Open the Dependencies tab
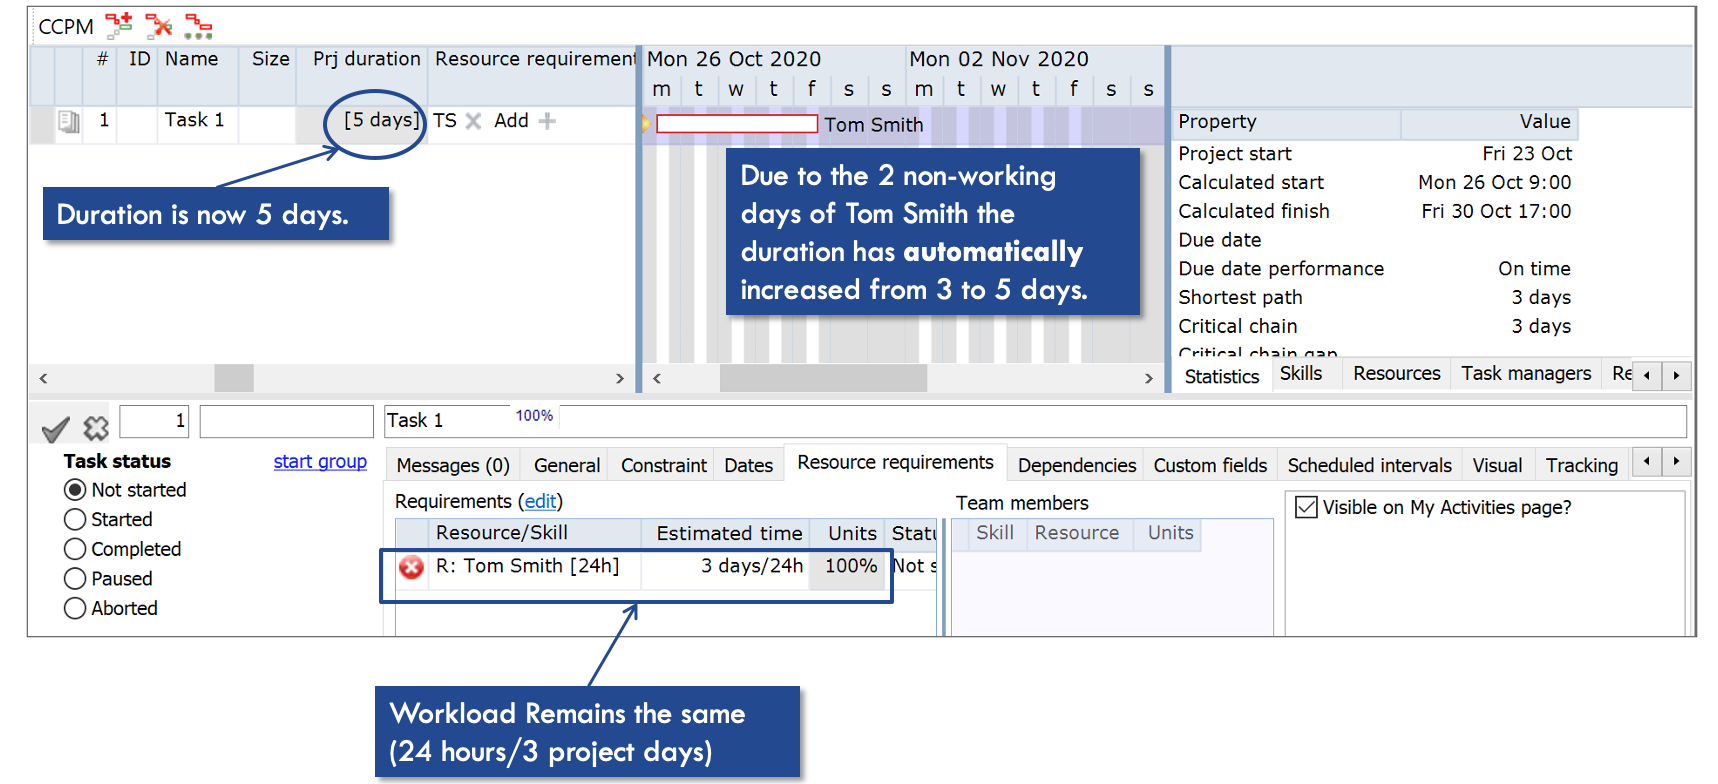Image resolution: width=1718 pixels, height=784 pixels. tap(1076, 465)
